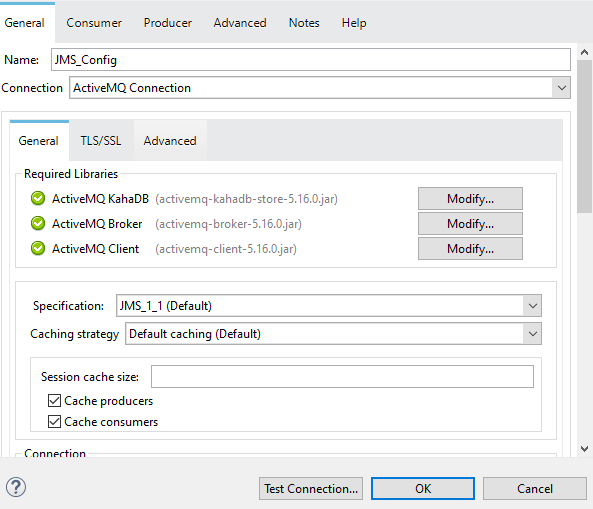Modify the ActiveMQ KahaDB library

pos(470,199)
